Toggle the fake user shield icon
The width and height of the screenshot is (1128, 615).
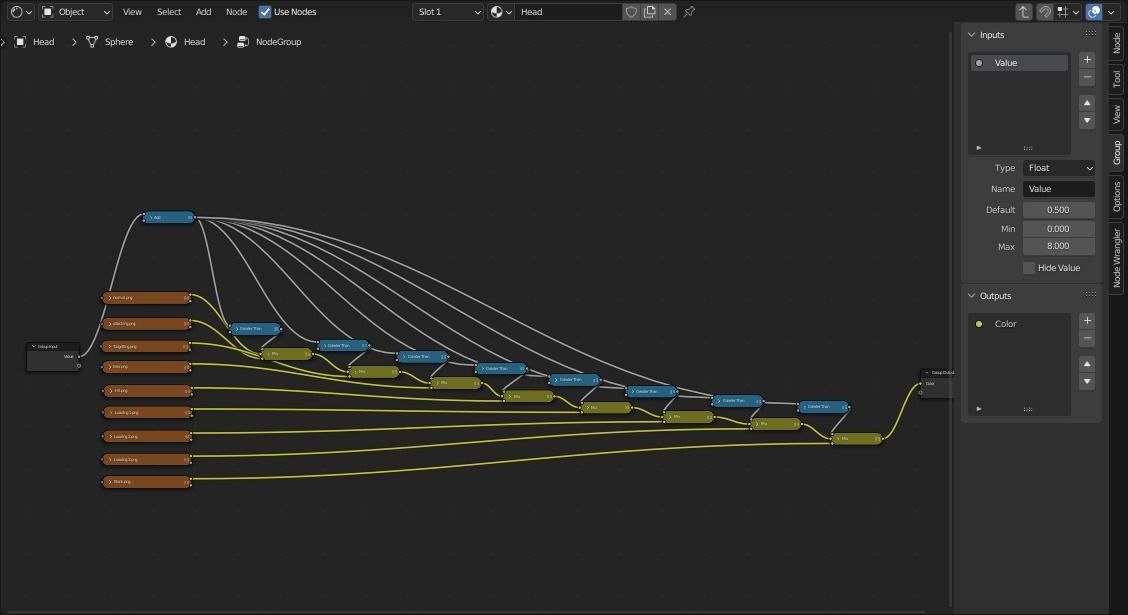(x=631, y=12)
